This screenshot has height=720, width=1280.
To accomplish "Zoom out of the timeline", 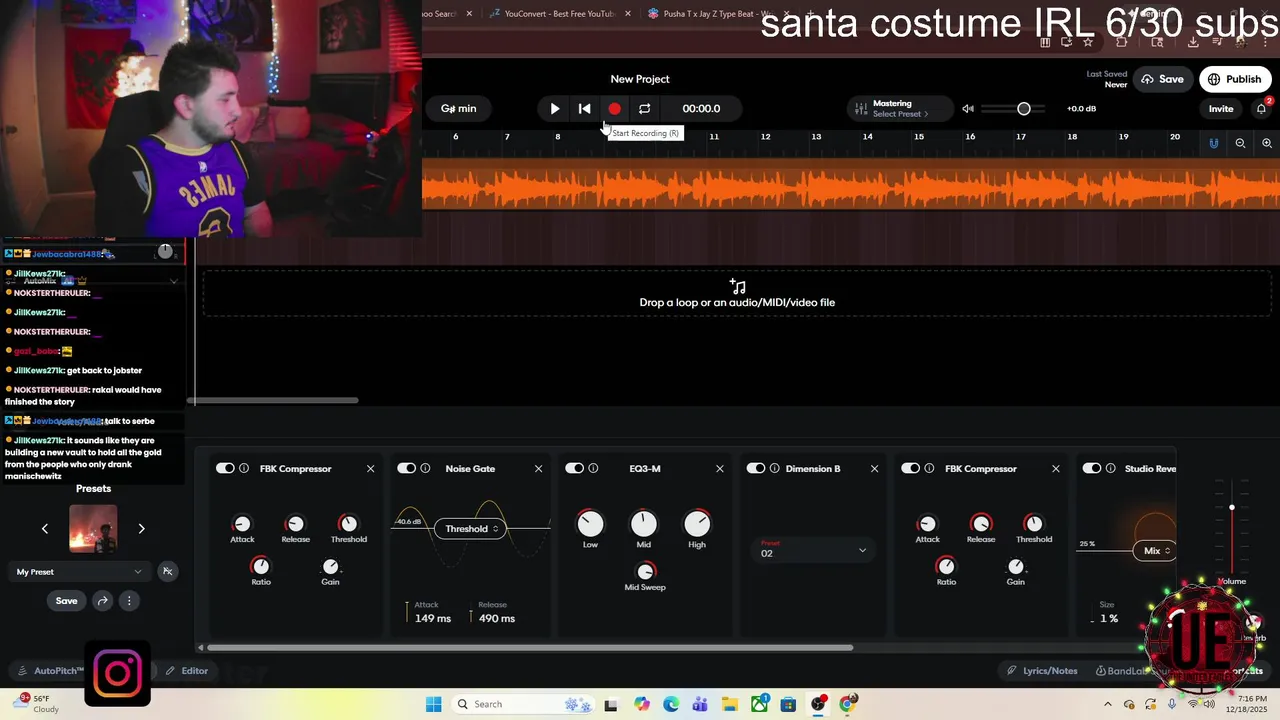I will [1240, 143].
